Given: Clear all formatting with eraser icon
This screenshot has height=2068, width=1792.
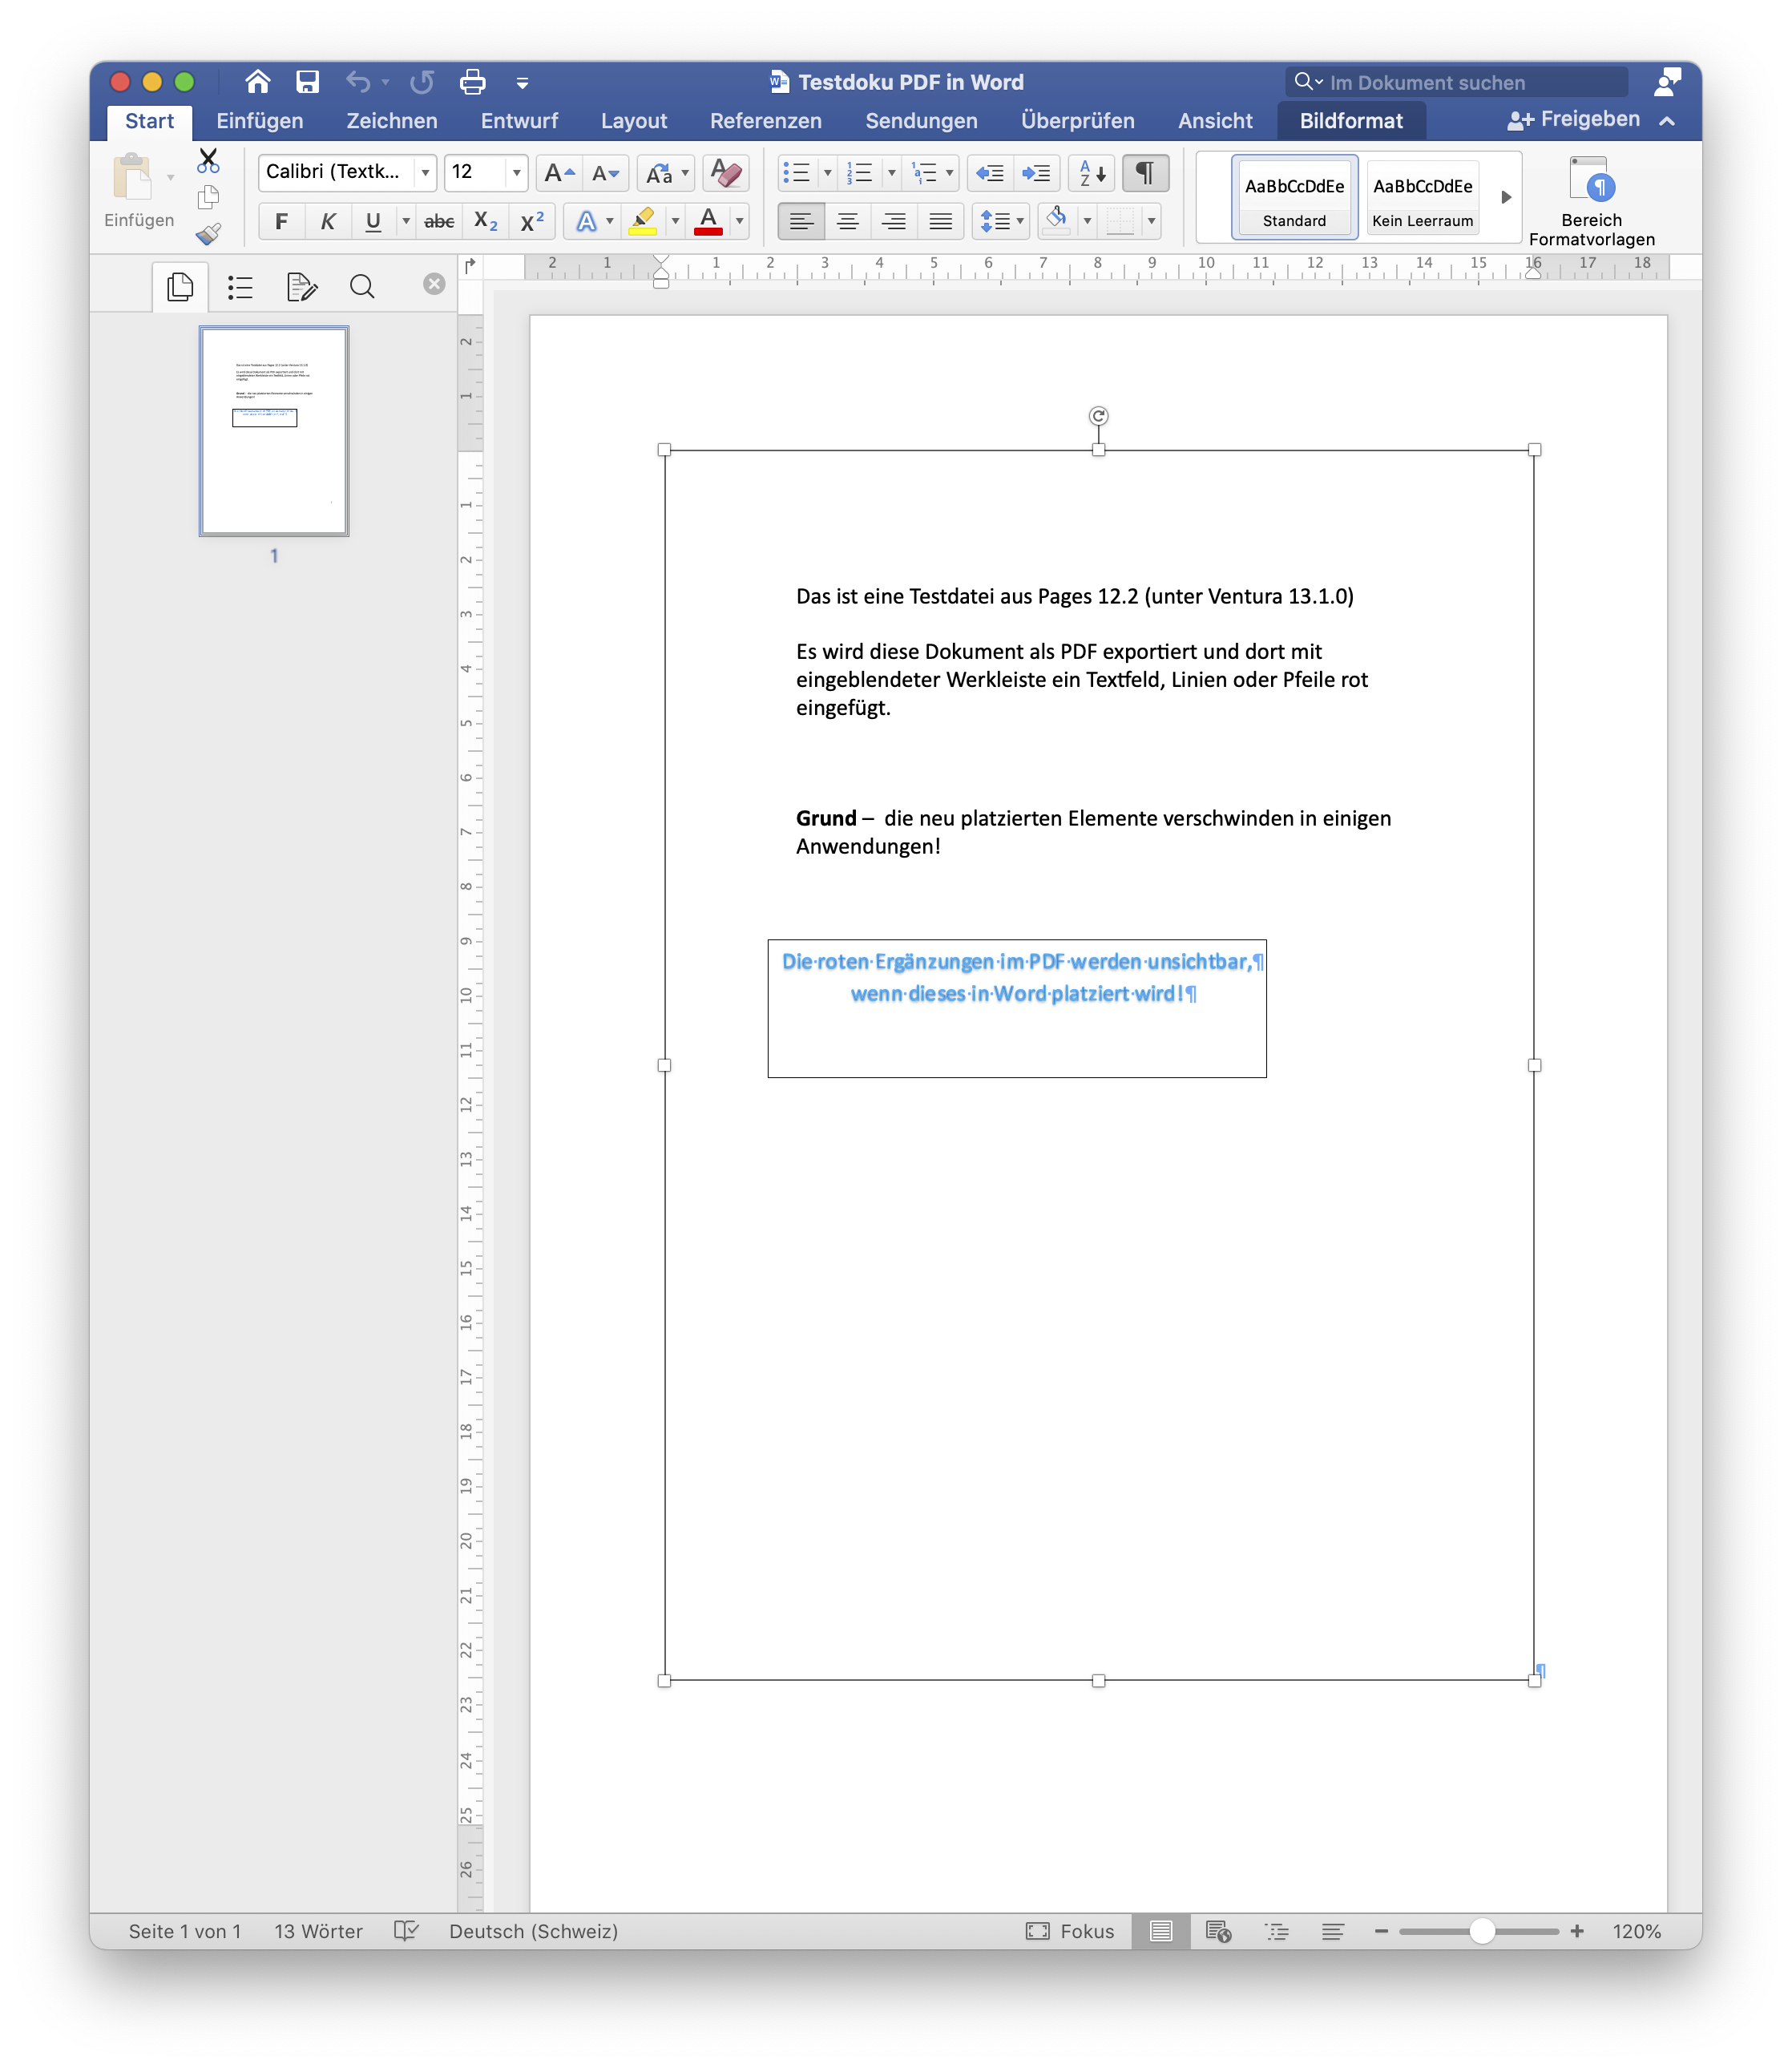Looking at the screenshot, I should tap(725, 173).
